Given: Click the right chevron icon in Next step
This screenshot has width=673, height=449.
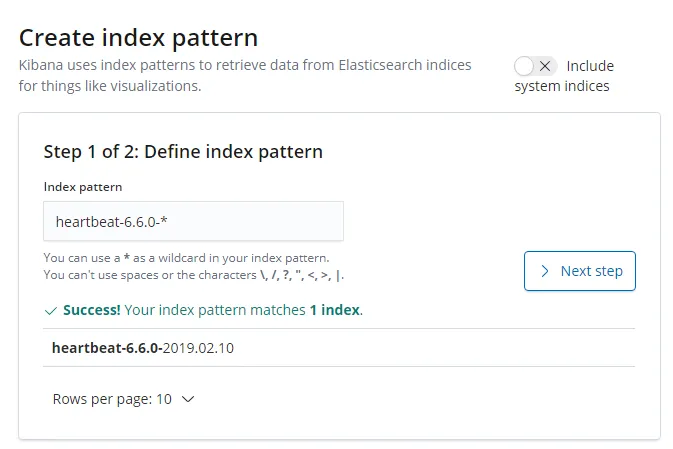Looking at the screenshot, I should [x=545, y=271].
